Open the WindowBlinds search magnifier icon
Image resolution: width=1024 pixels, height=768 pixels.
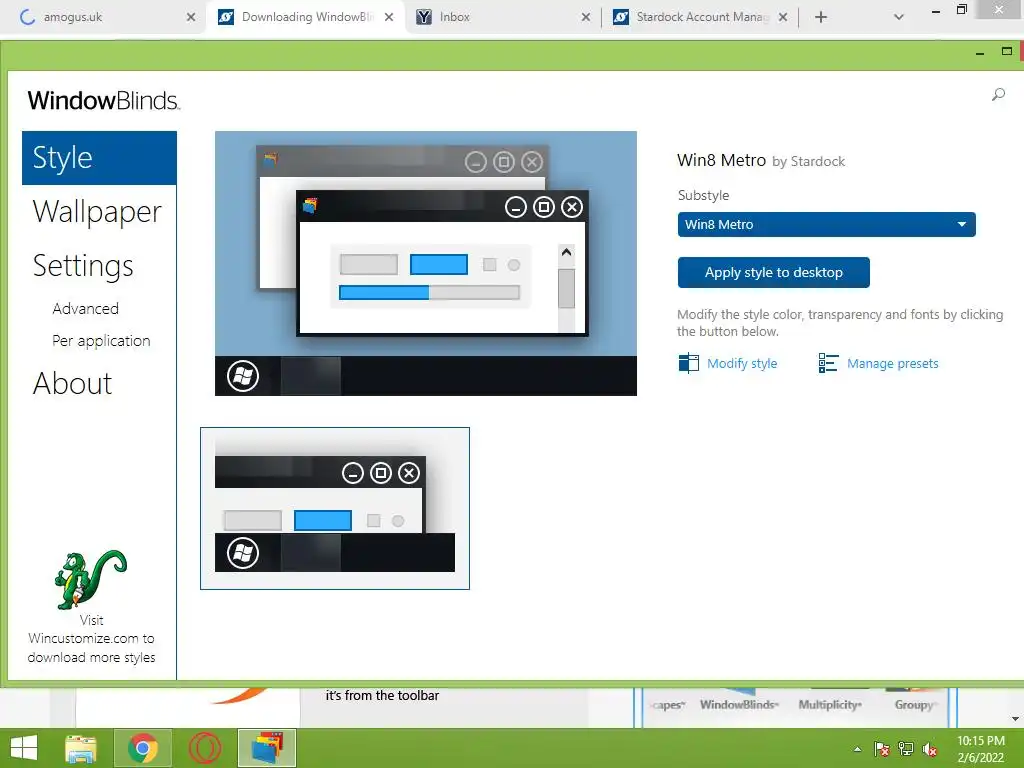[x=998, y=95]
